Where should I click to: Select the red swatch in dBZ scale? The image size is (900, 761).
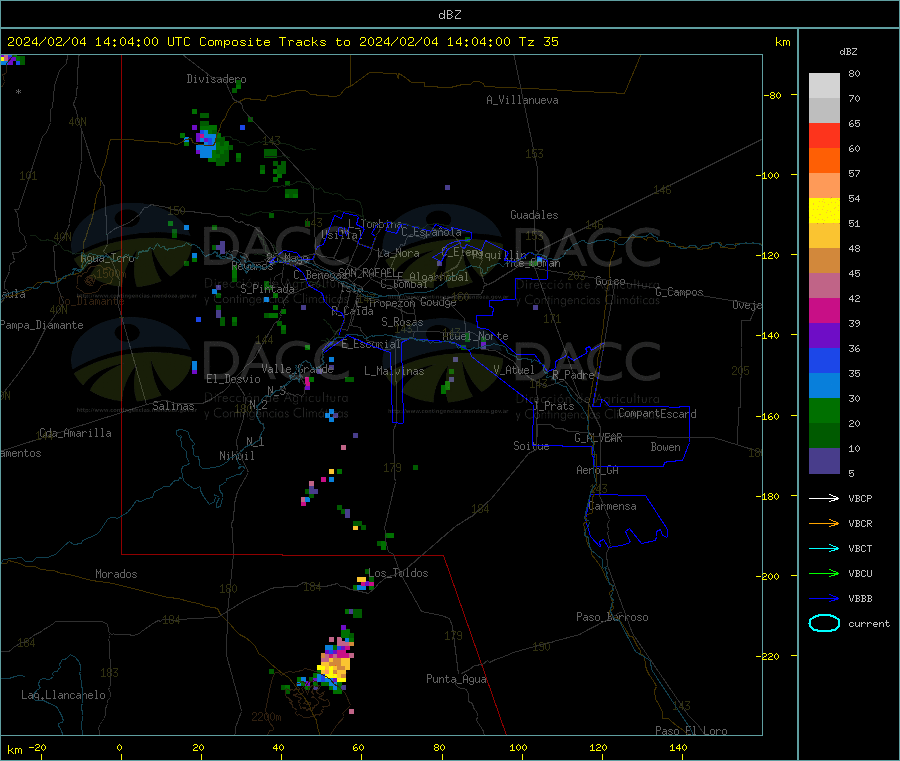[x=824, y=135]
